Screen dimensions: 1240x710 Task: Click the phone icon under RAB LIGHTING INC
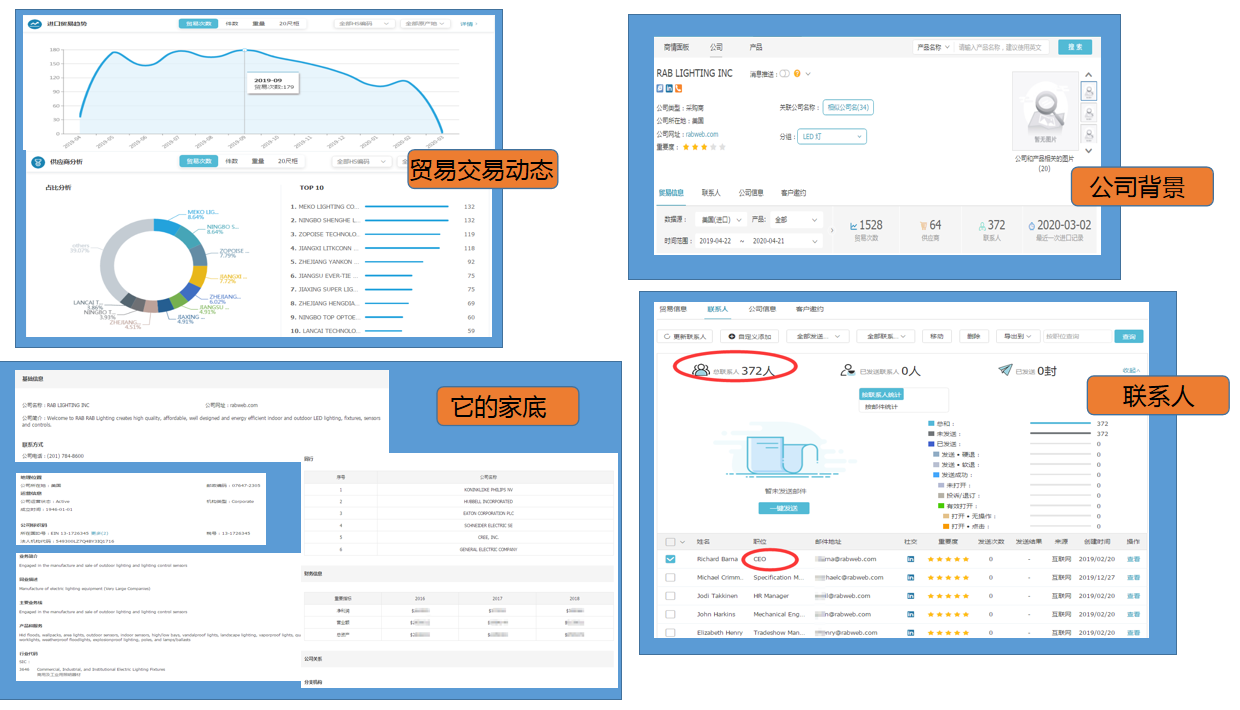pos(680,88)
